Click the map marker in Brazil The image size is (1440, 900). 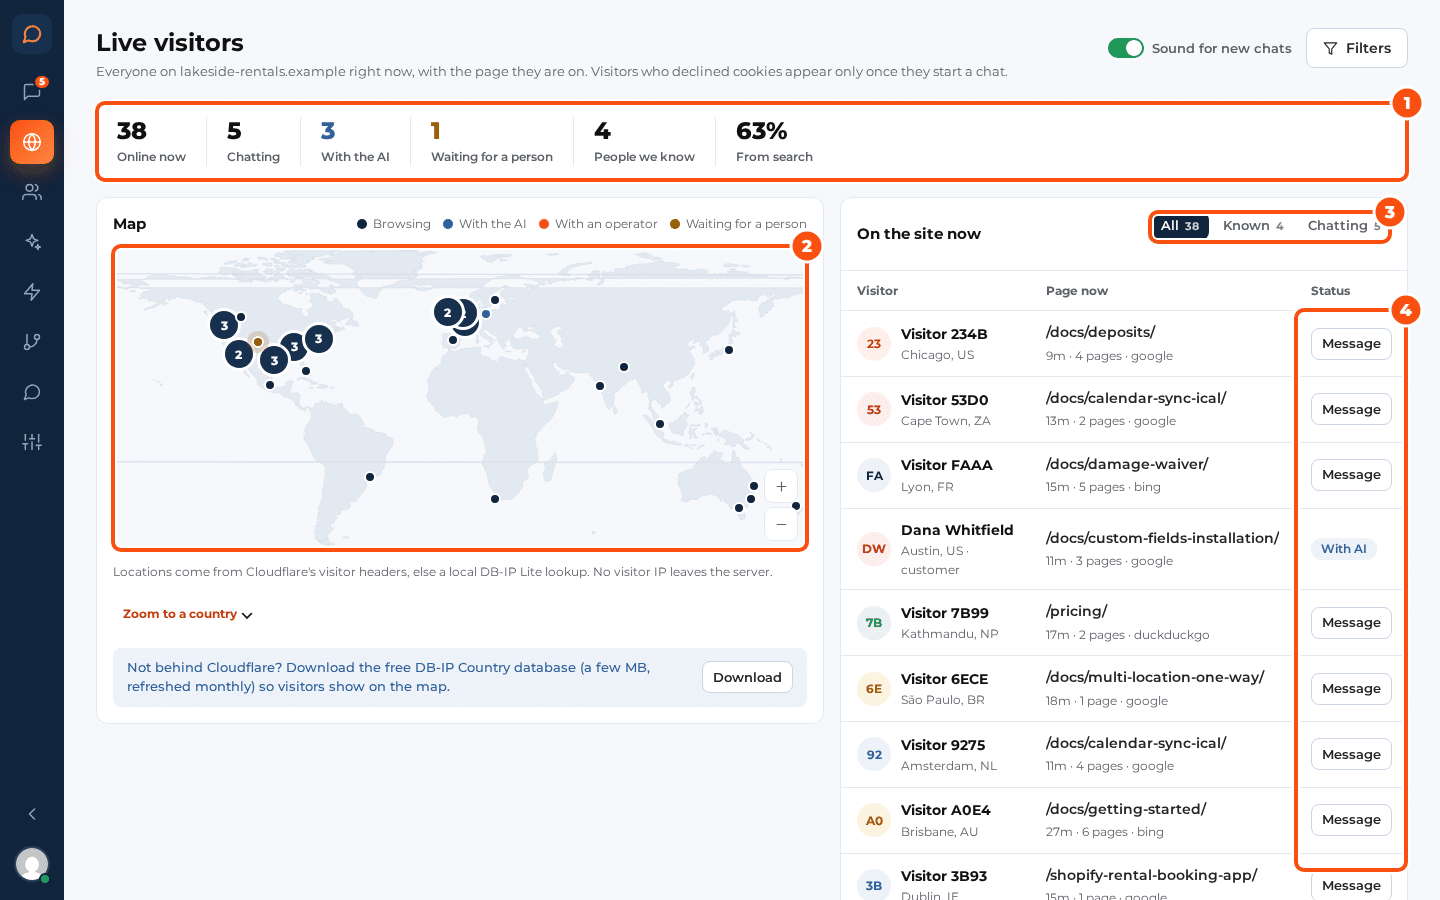(x=370, y=477)
